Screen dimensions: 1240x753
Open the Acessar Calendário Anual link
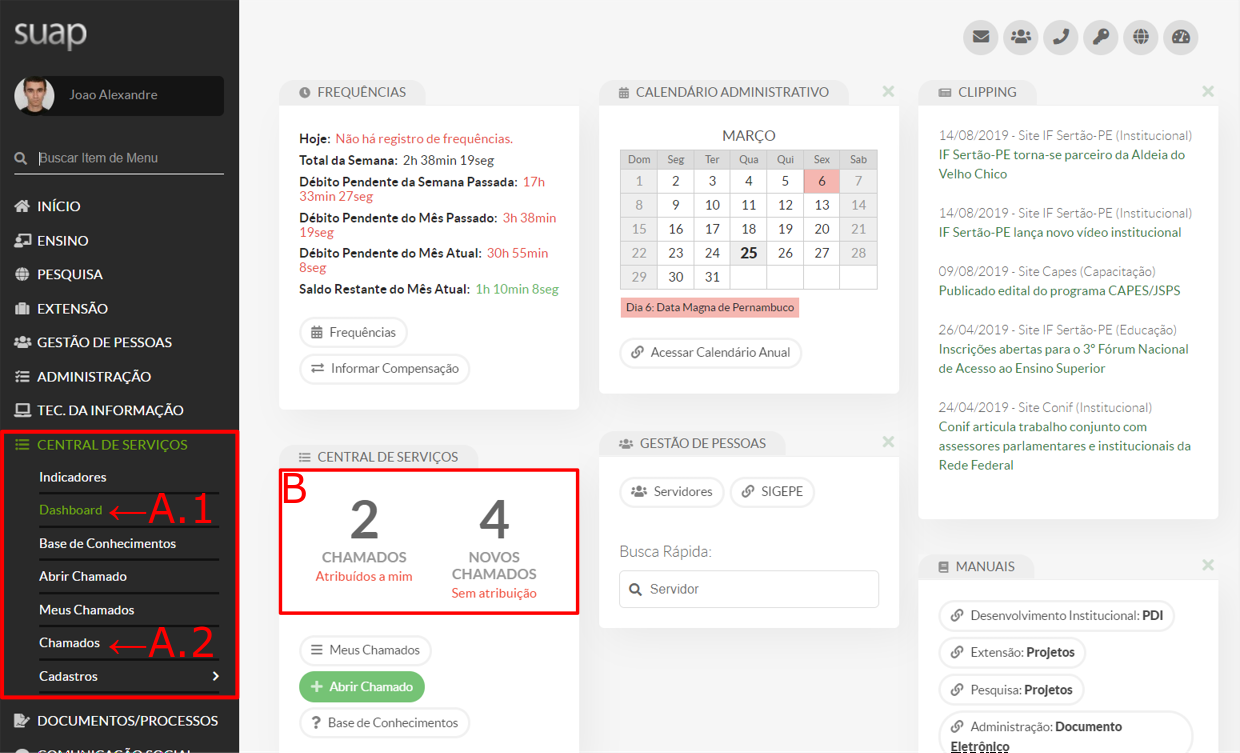point(710,352)
